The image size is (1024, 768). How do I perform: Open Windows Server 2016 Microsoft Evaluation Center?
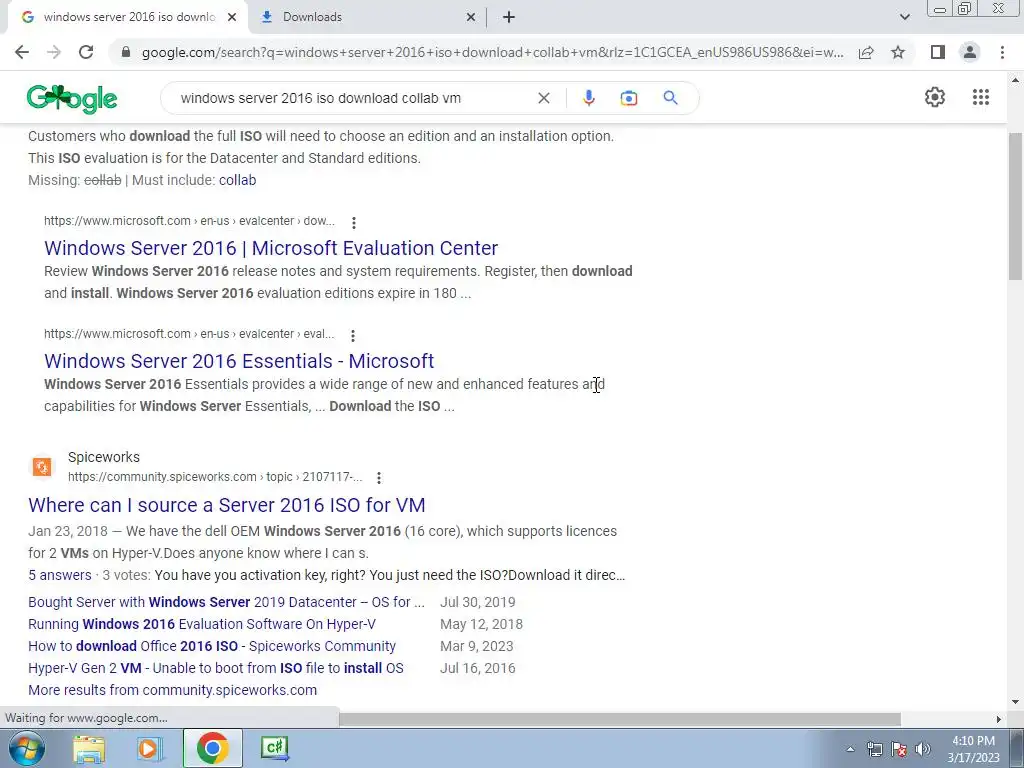click(x=271, y=248)
